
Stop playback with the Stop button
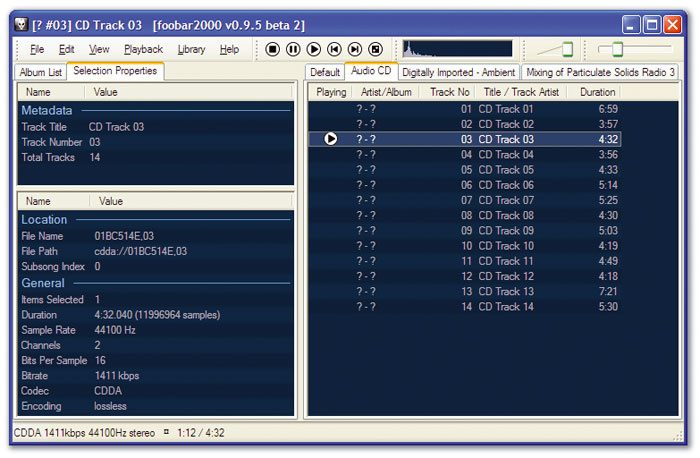[272, 49]
